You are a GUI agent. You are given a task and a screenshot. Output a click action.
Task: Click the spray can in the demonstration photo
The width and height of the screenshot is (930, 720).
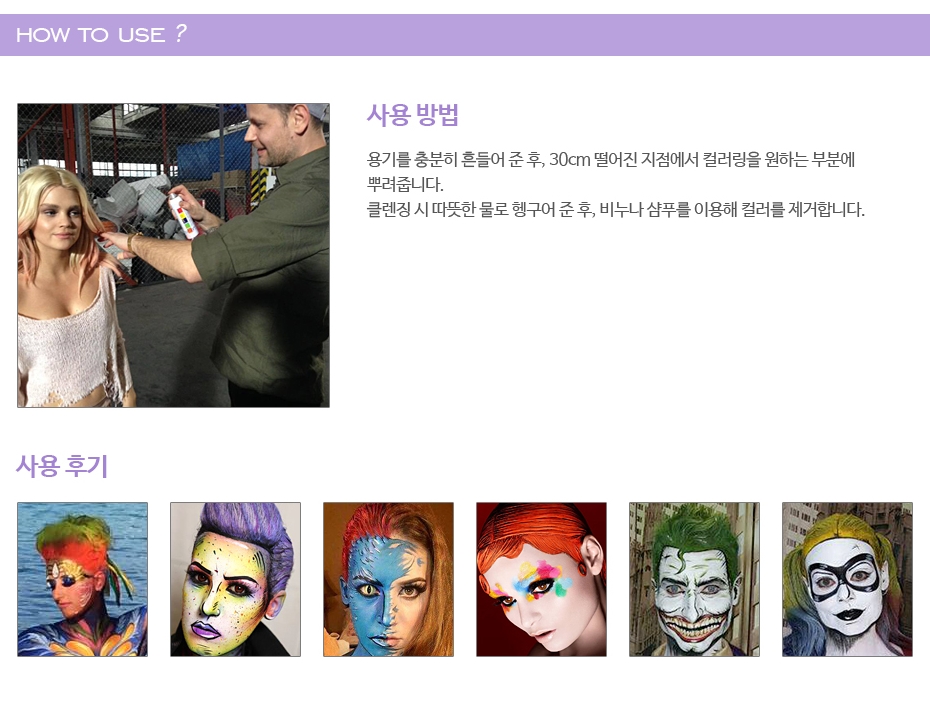(186, 212)
